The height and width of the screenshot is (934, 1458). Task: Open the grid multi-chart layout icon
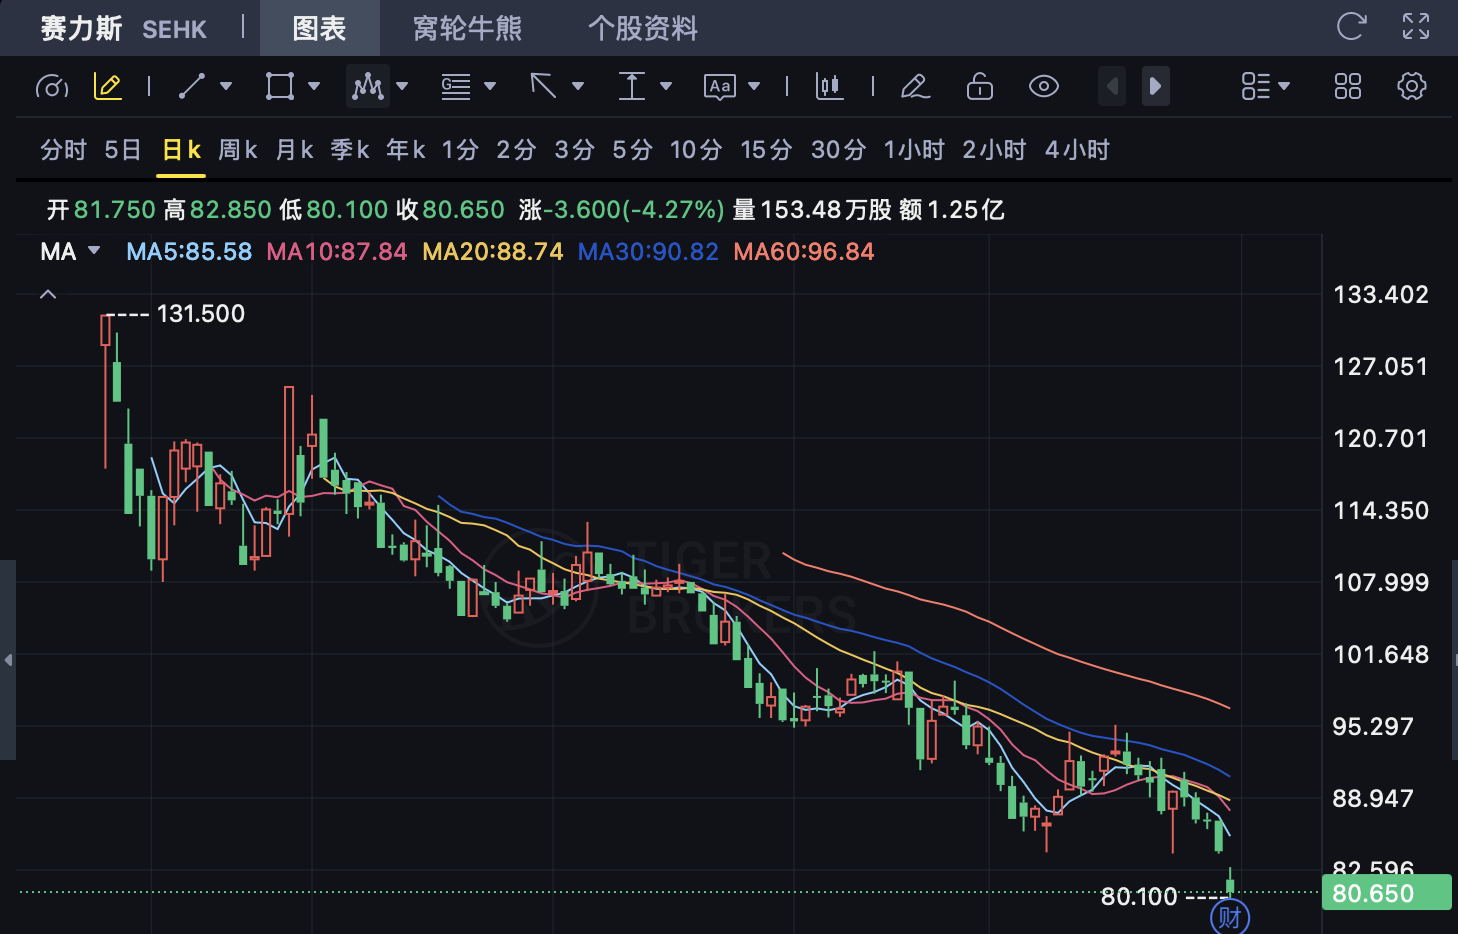point(1347,87)
